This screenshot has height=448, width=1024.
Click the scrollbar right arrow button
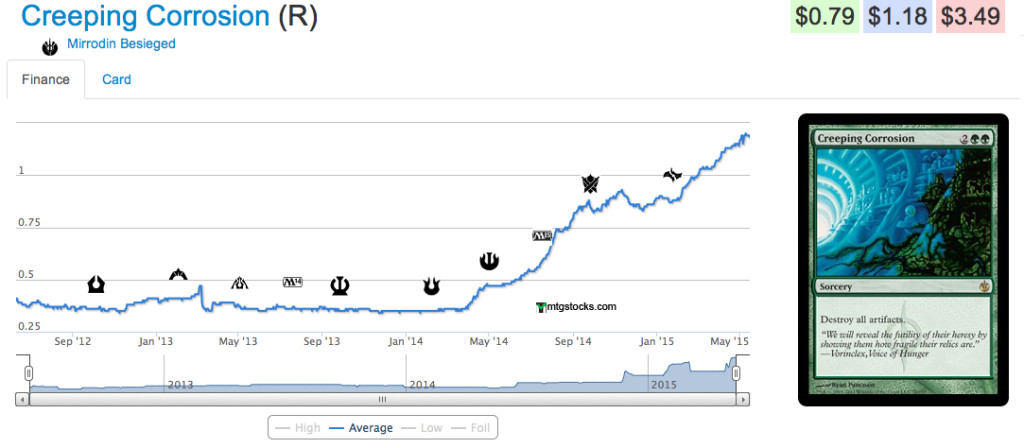point(743,398)
